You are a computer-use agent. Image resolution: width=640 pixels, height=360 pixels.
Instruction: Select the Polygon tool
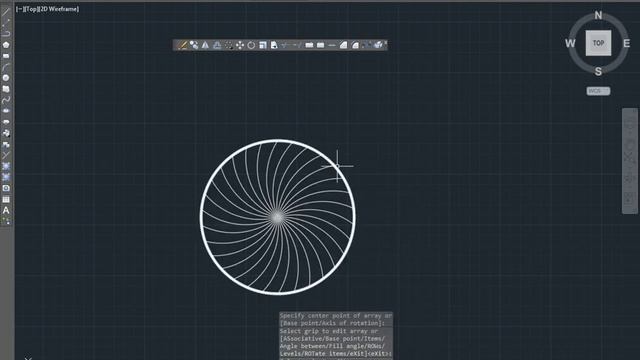coord(6,45)
